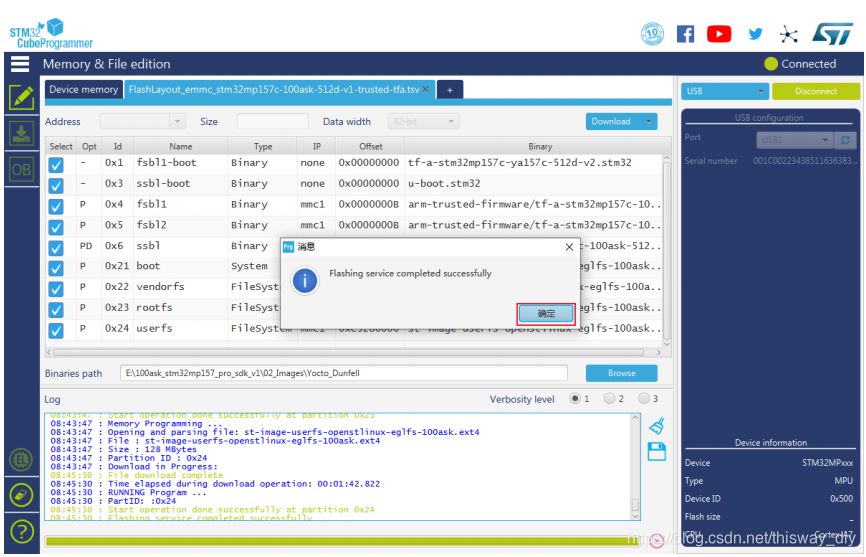This screenshot has width=866, height=557.
Task: Click Browse for binaries path
Action: 621,373
